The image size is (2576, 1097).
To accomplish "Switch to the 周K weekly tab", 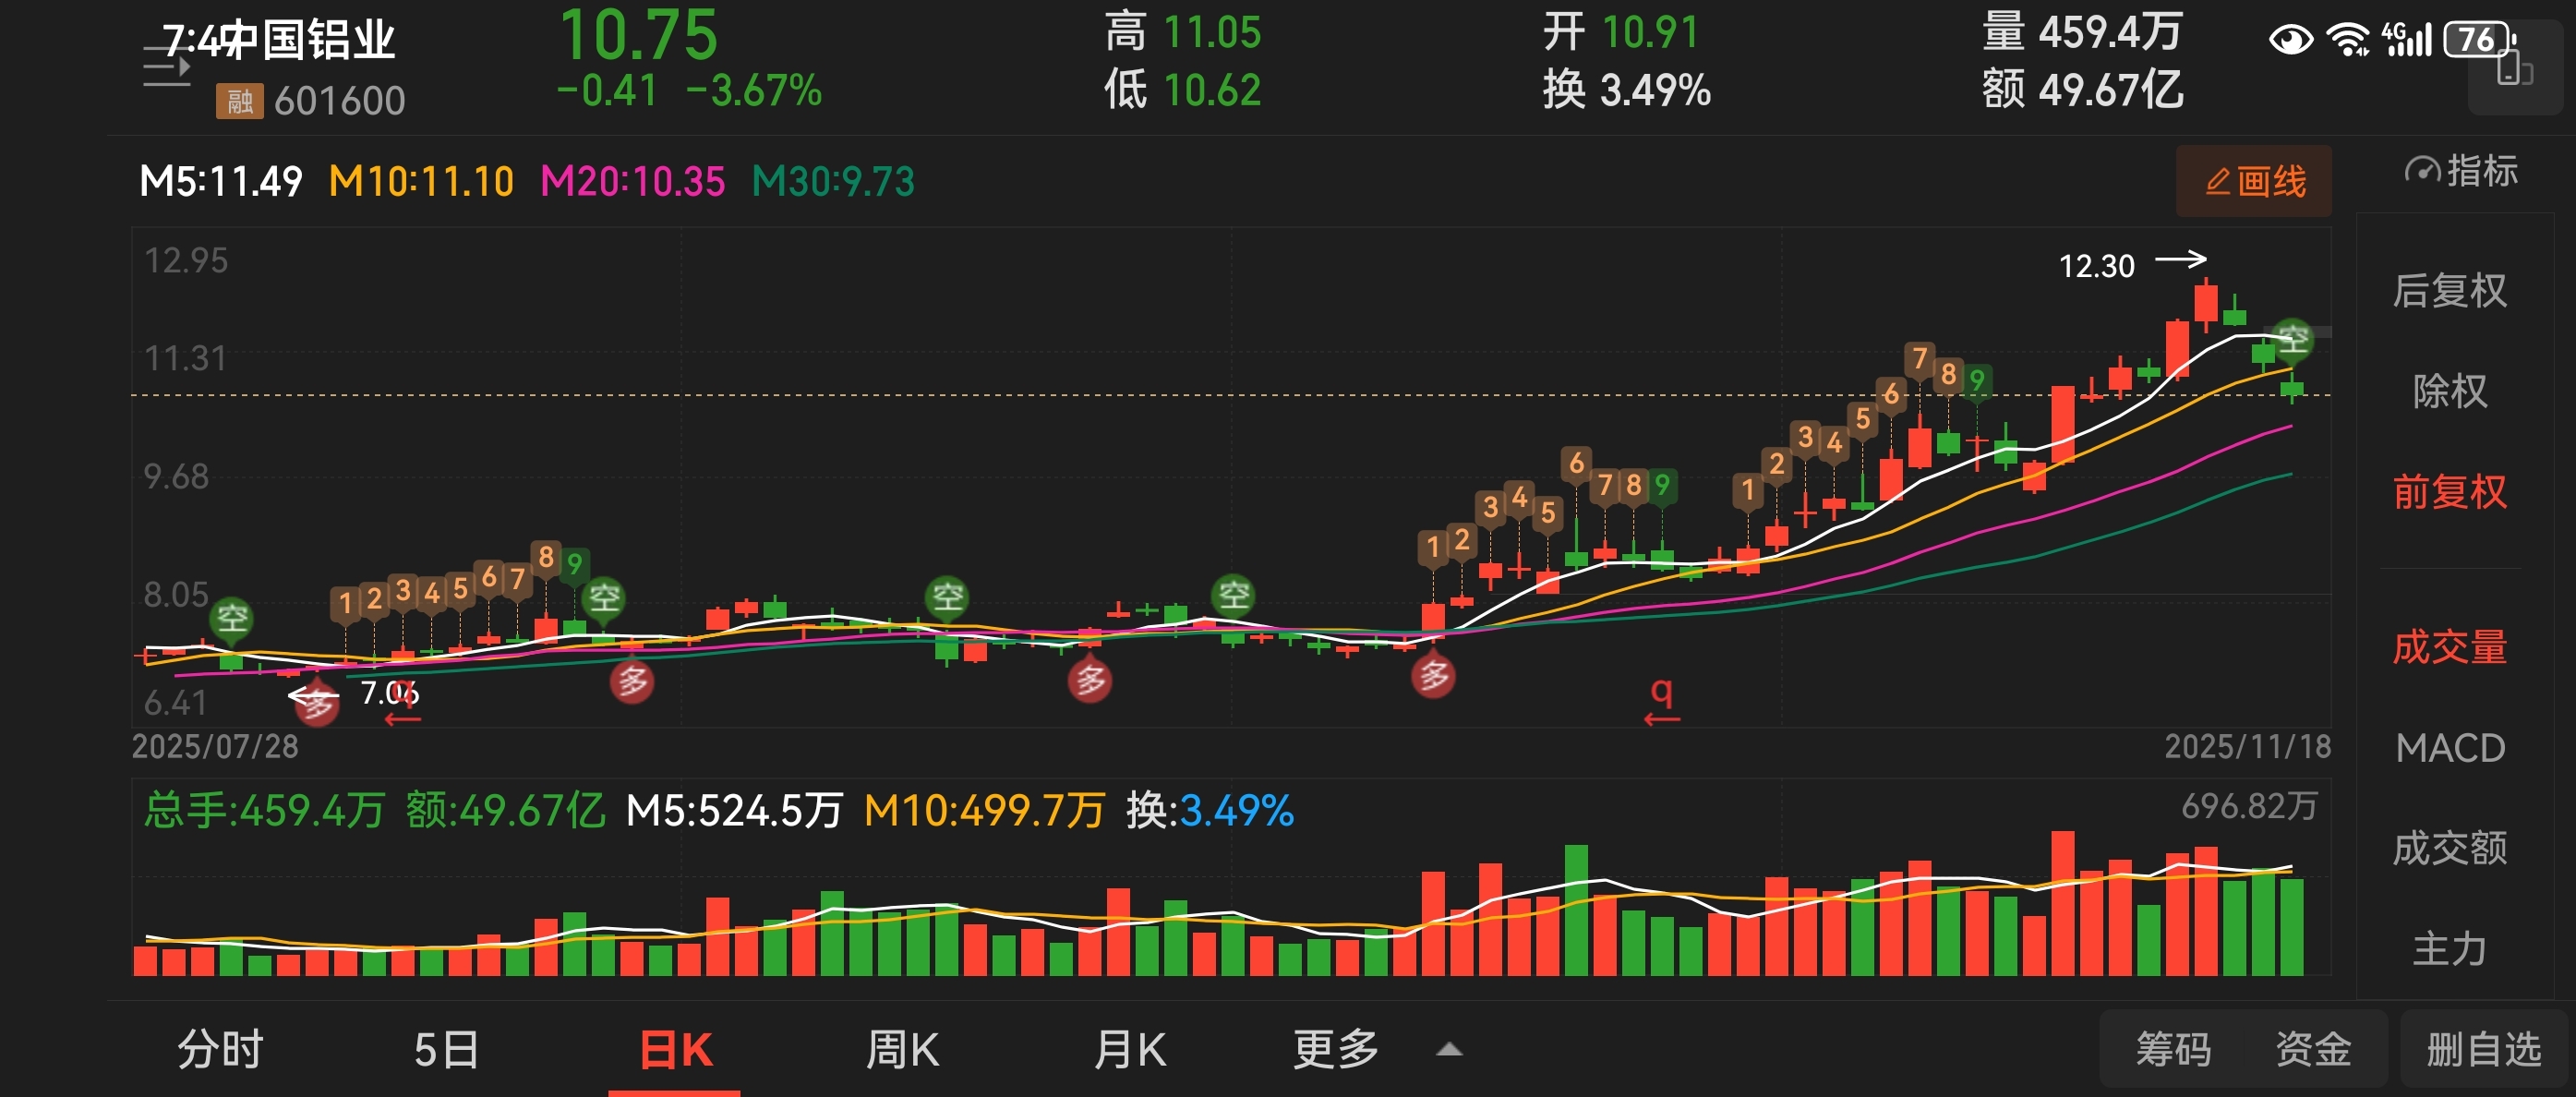I will [902, 1050].
